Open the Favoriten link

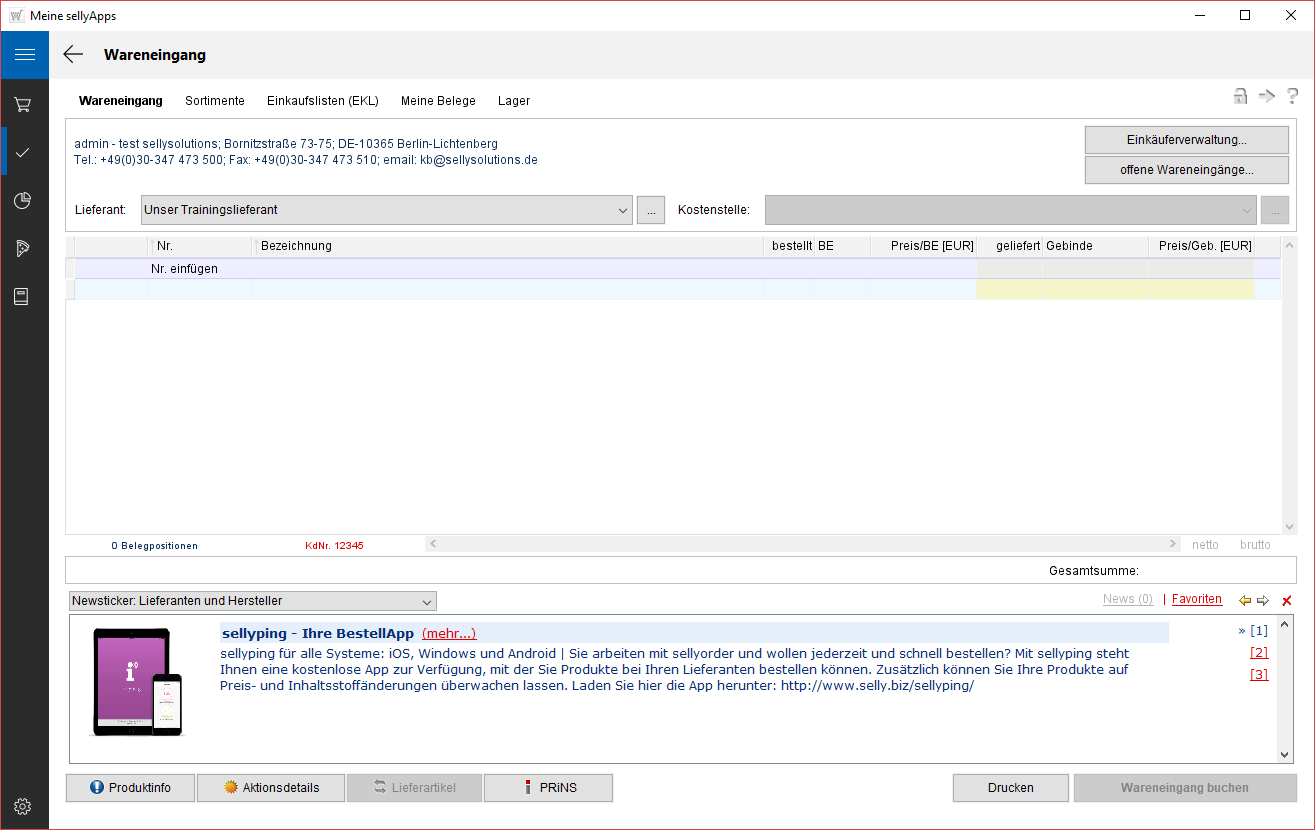point(1196,599)
